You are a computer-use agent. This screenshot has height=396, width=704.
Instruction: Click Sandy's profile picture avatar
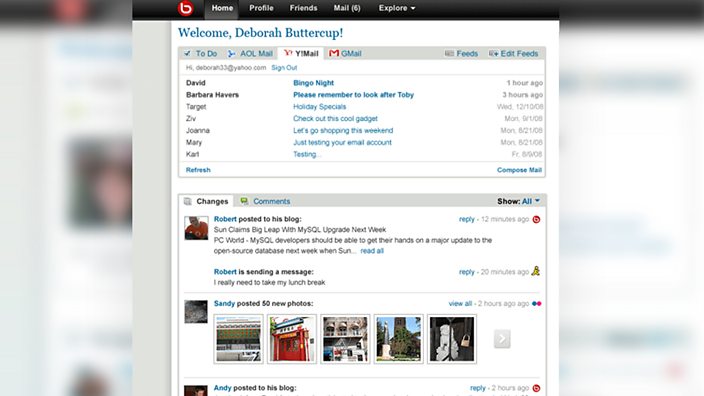tap(196, 312)
